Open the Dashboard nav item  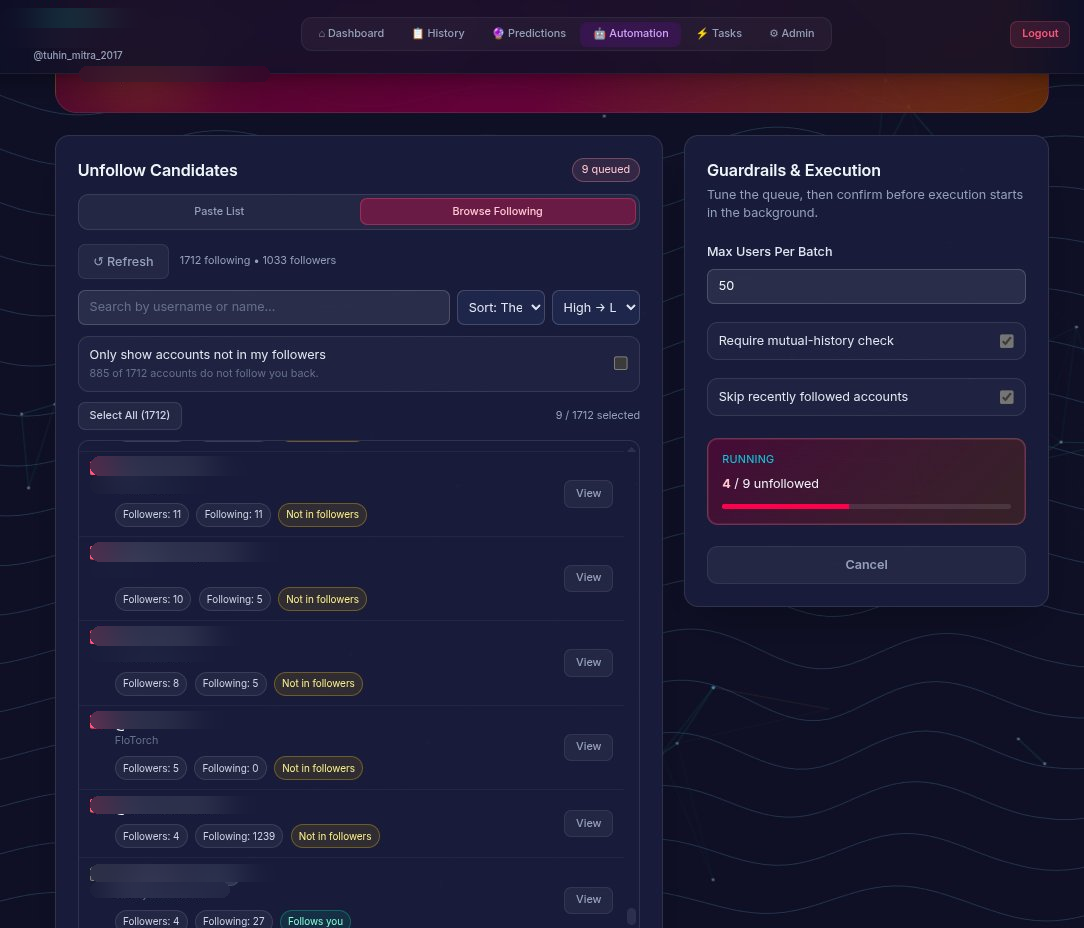[351, 33]
